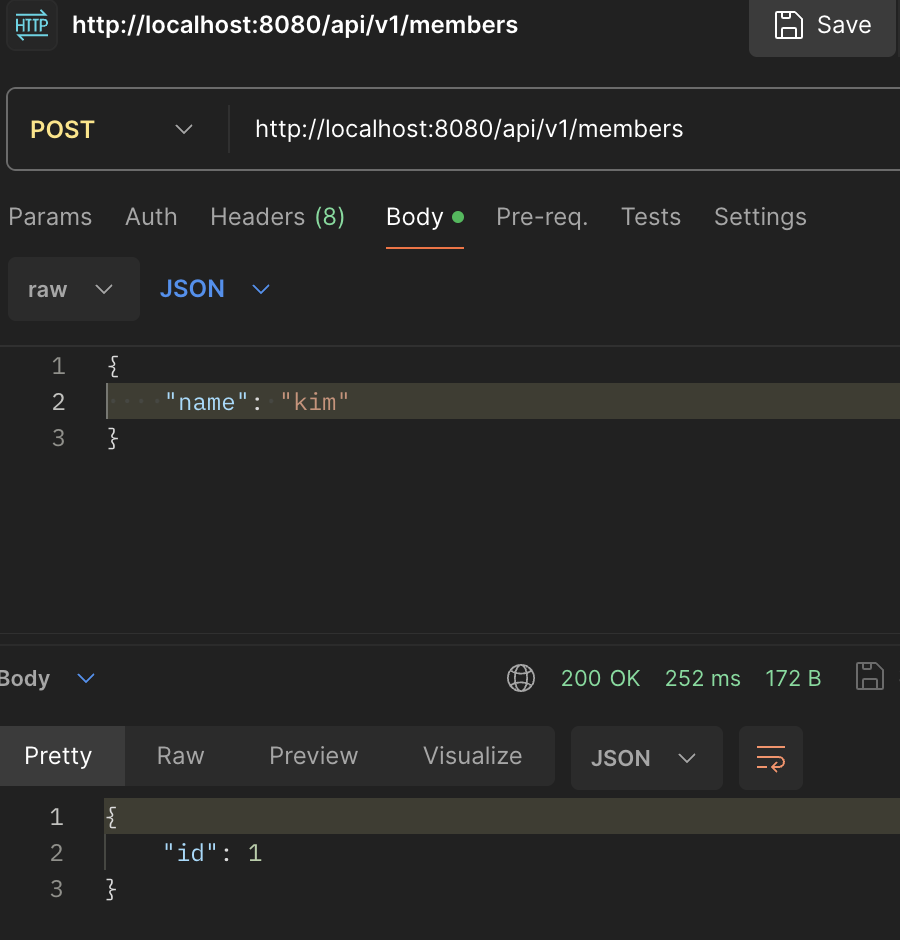Click the 252 ms response time
This screenshot has width=900, height=940.
pyautogui.click(x=703, y=679)
